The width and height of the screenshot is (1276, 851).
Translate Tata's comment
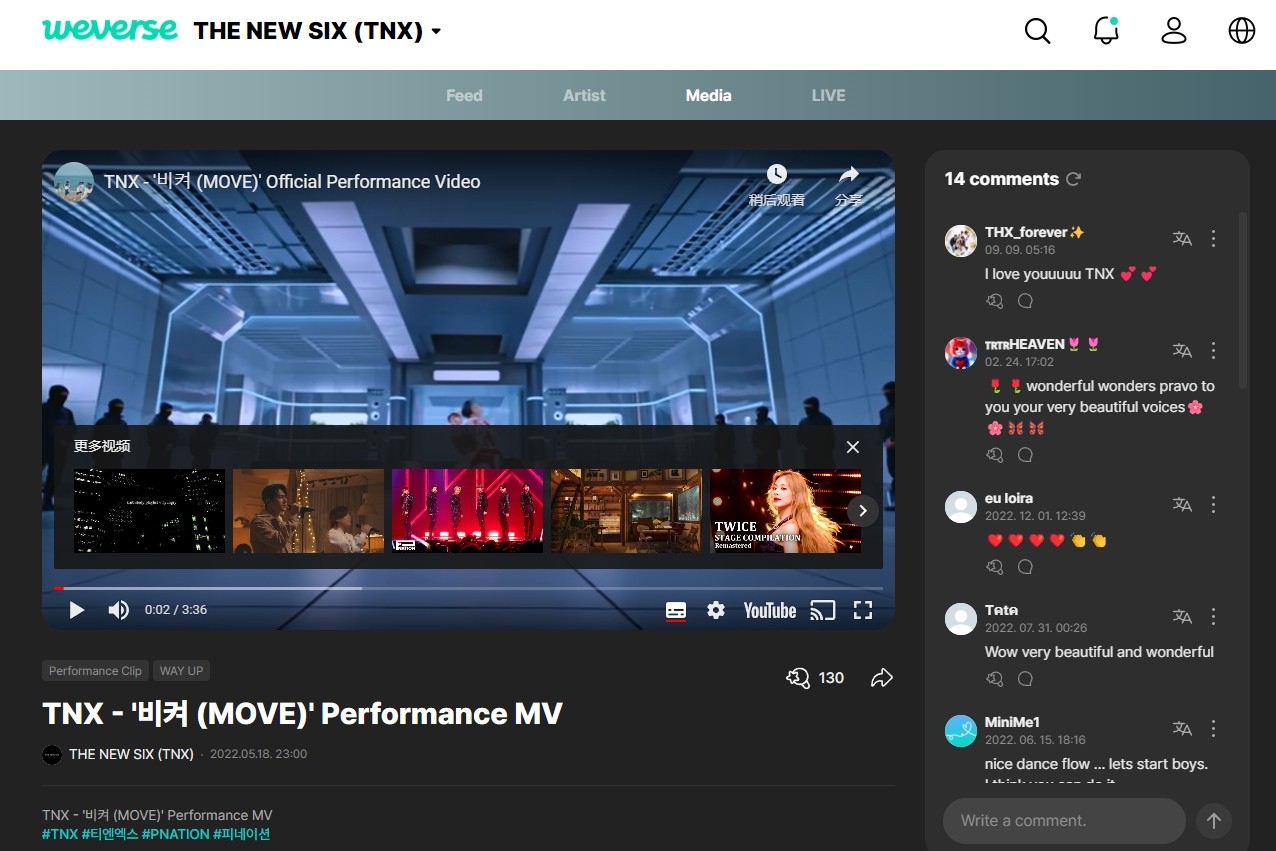point(1182,616)
